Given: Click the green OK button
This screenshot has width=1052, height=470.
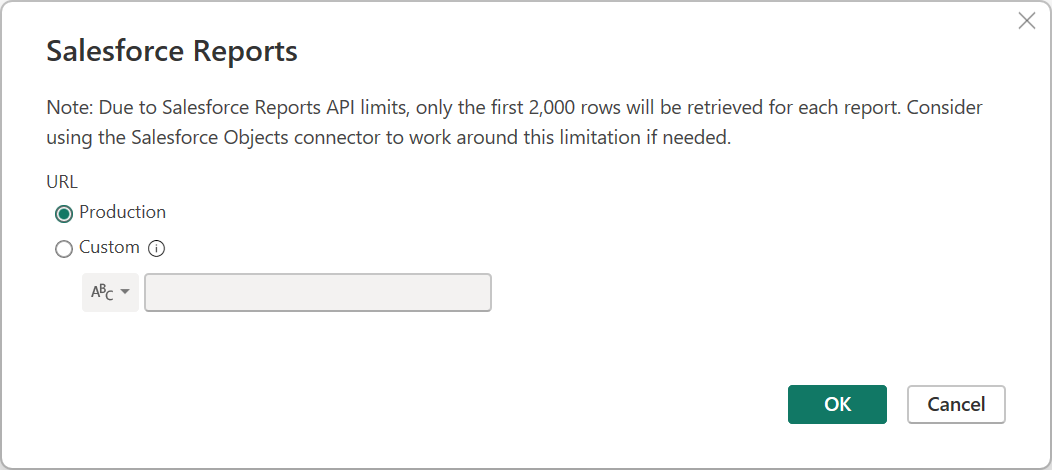Looking at the screenshot, I should pyautogui.click(x=837, y=404).
